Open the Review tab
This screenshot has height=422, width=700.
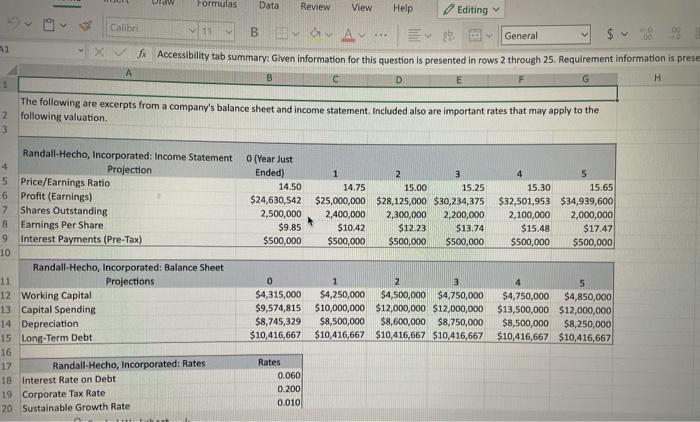pos(315,7)
